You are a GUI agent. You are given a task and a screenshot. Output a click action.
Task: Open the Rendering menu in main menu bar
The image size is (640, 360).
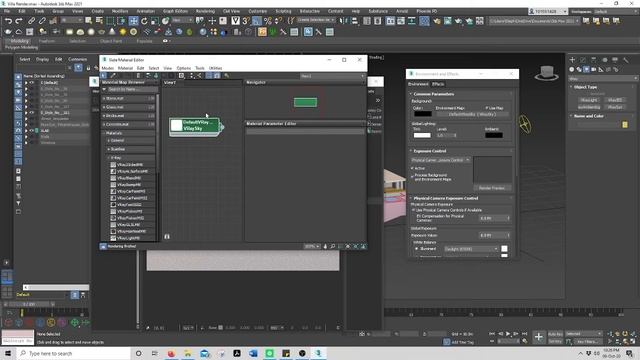(205, 11)
